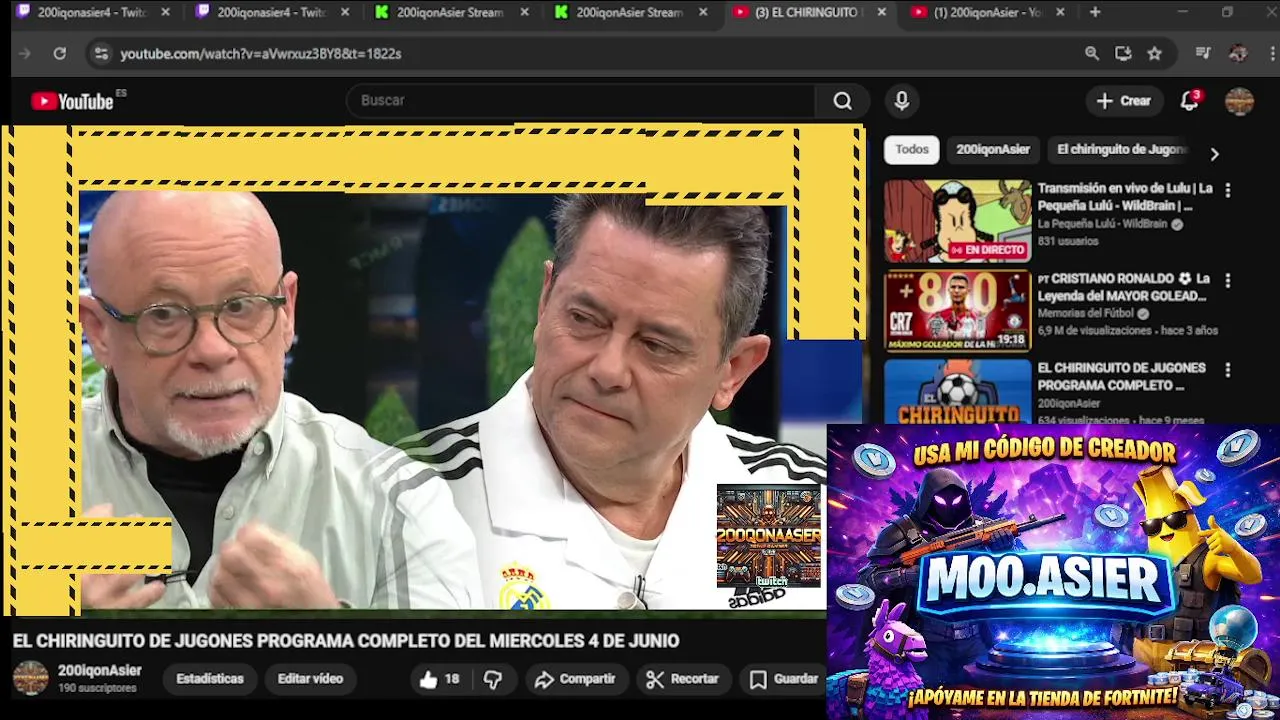
Task: Go to YouTube home via logo
Action: point(72,101)
